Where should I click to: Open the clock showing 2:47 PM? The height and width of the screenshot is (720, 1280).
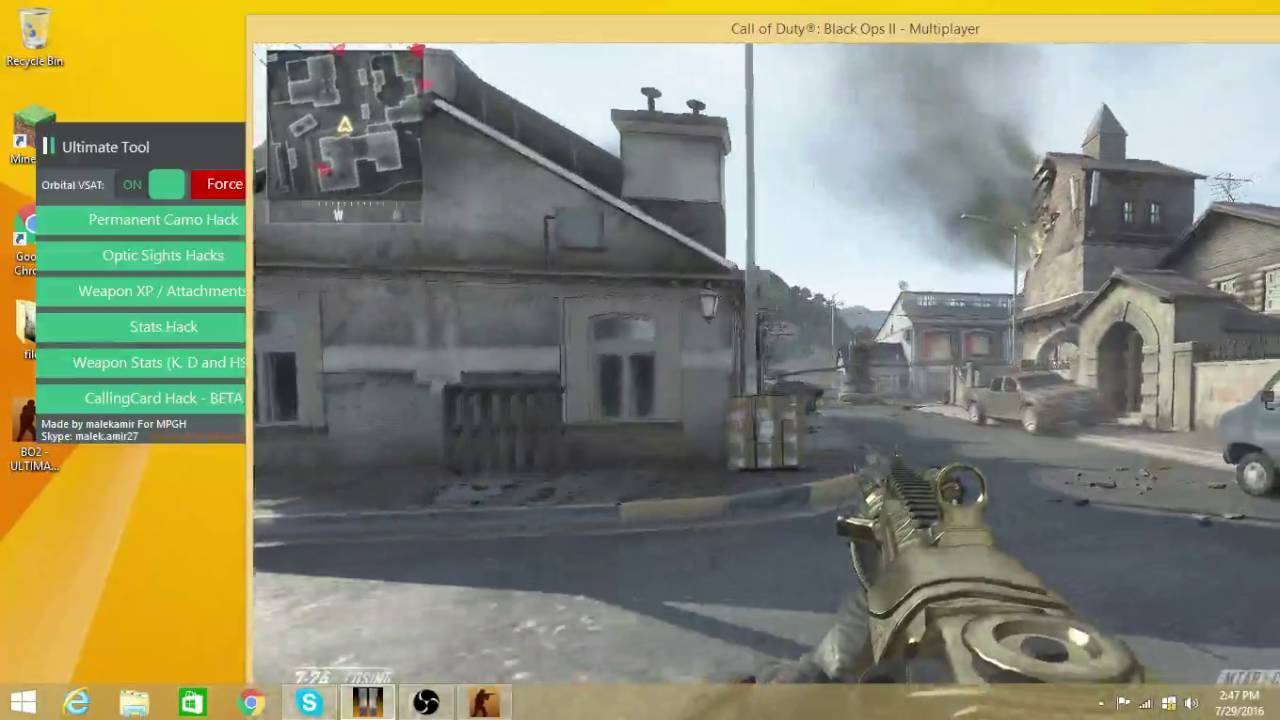point(1238,703)
